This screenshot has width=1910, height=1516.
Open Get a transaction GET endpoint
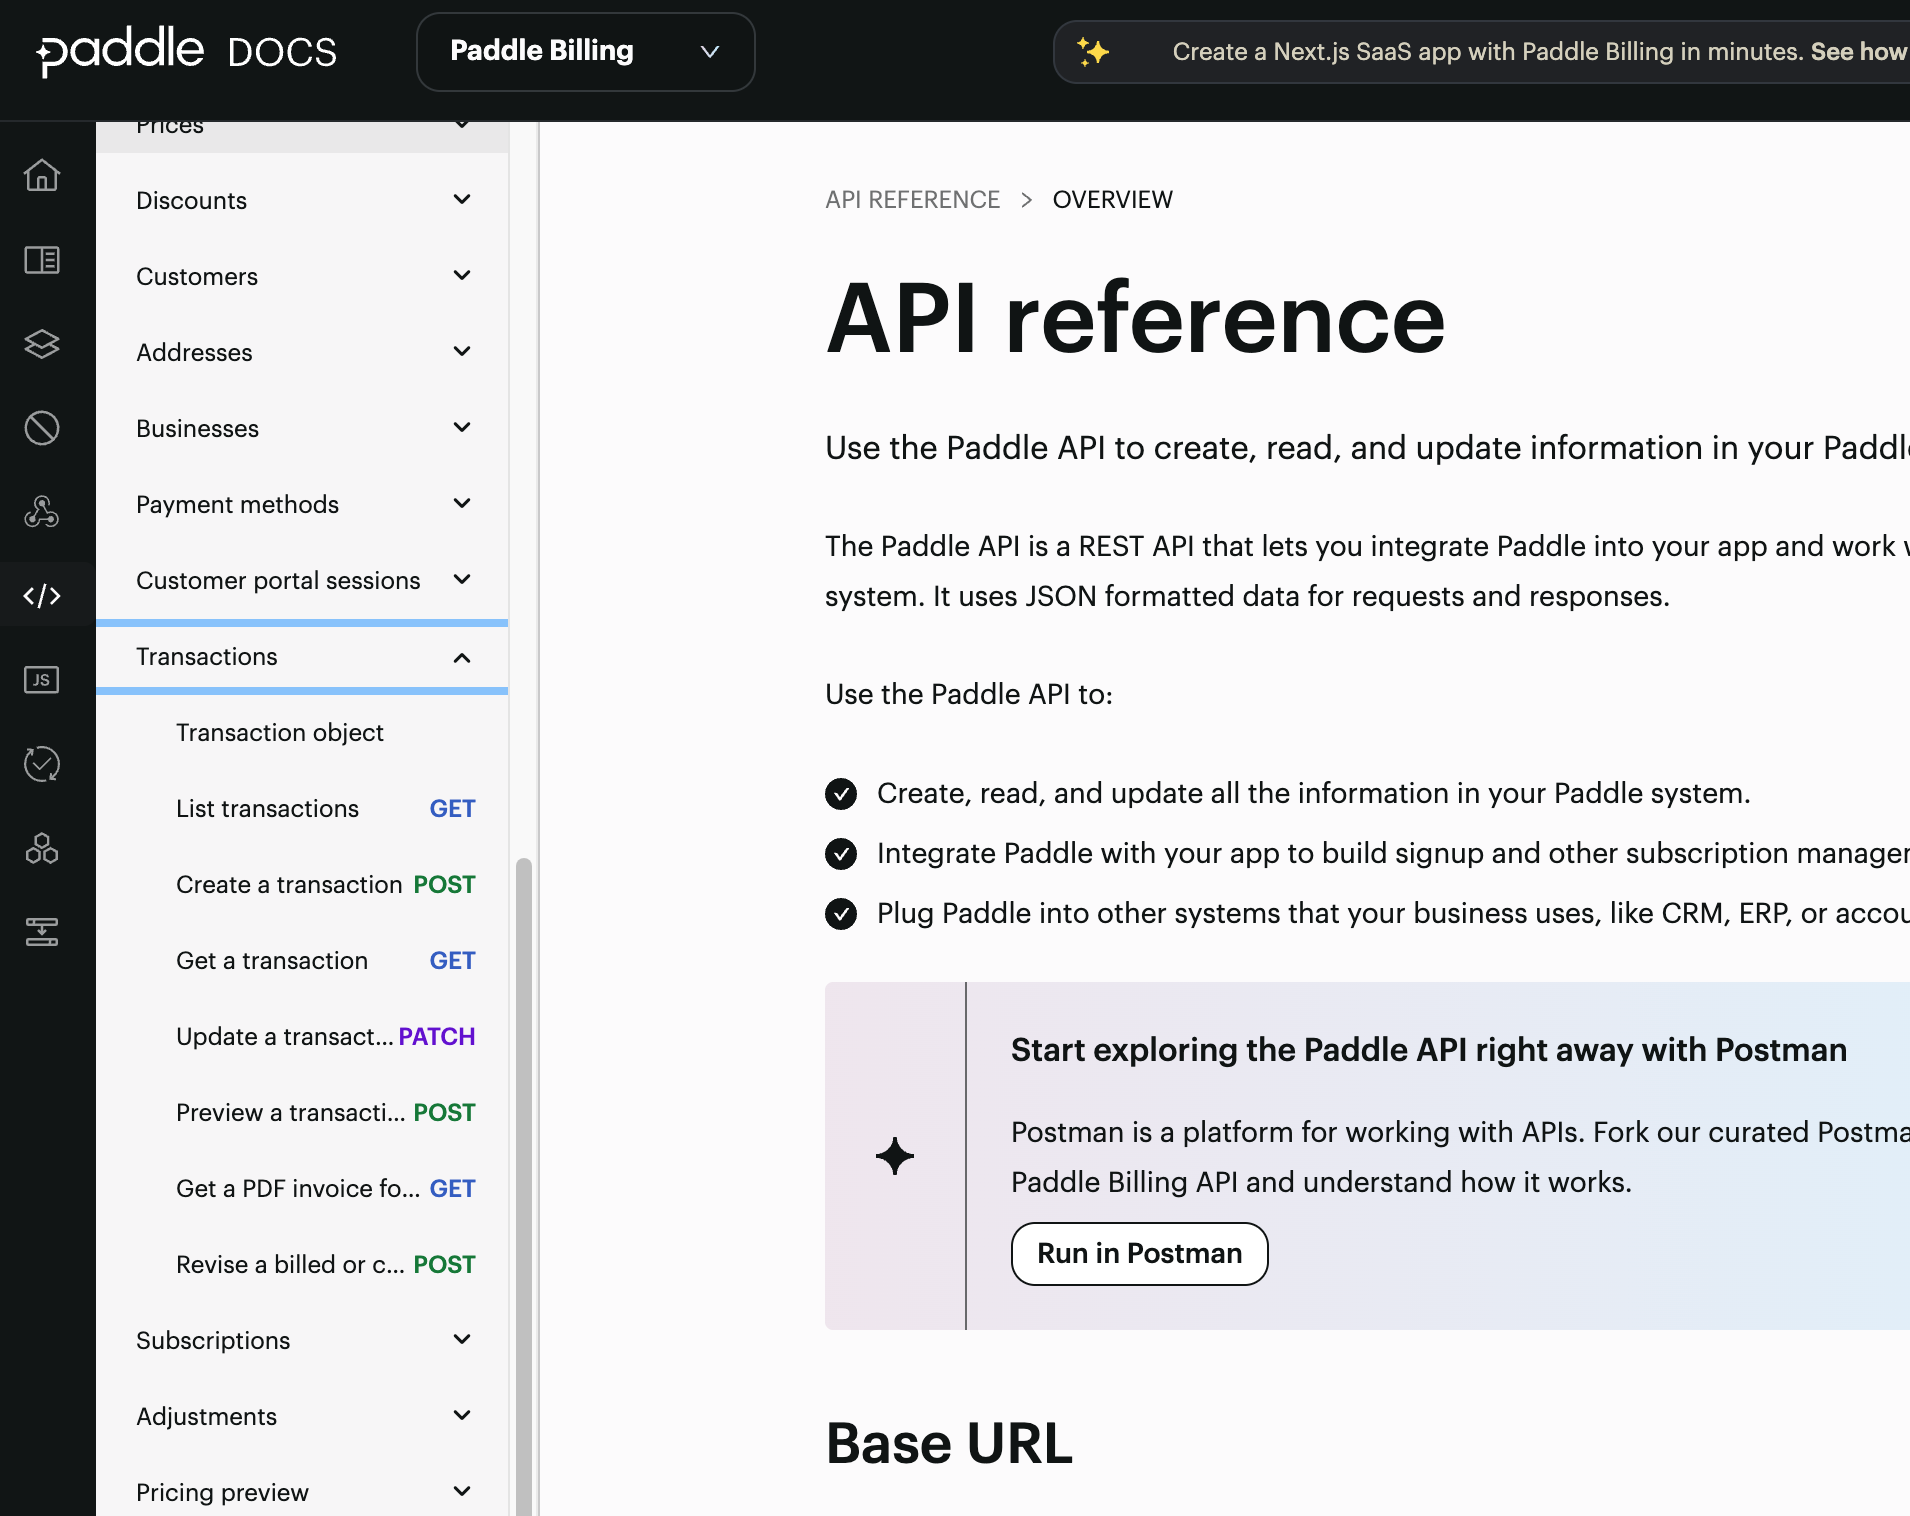point(302,960)
